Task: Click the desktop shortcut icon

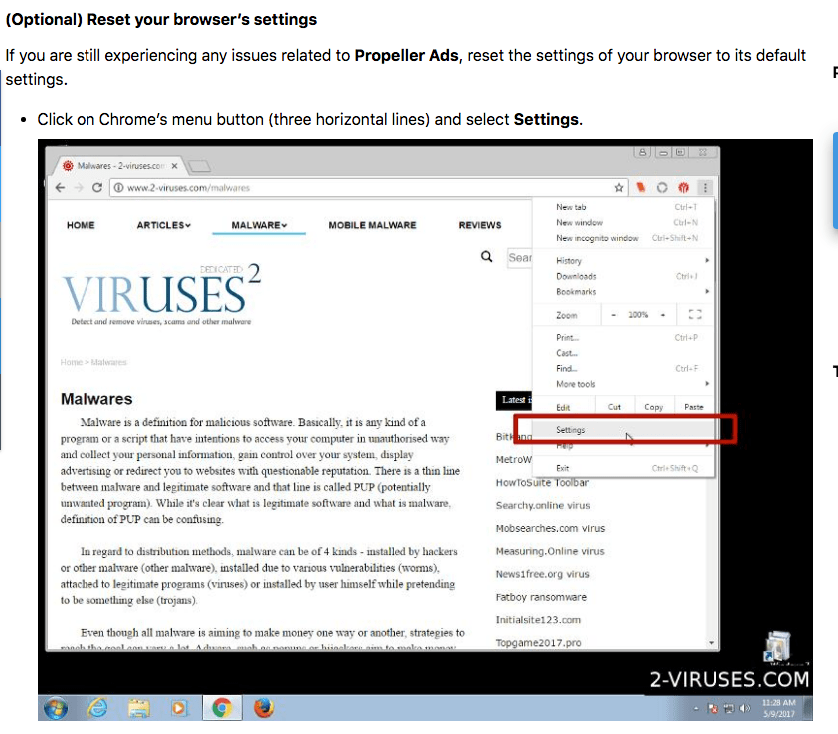Action: (777, 647)
